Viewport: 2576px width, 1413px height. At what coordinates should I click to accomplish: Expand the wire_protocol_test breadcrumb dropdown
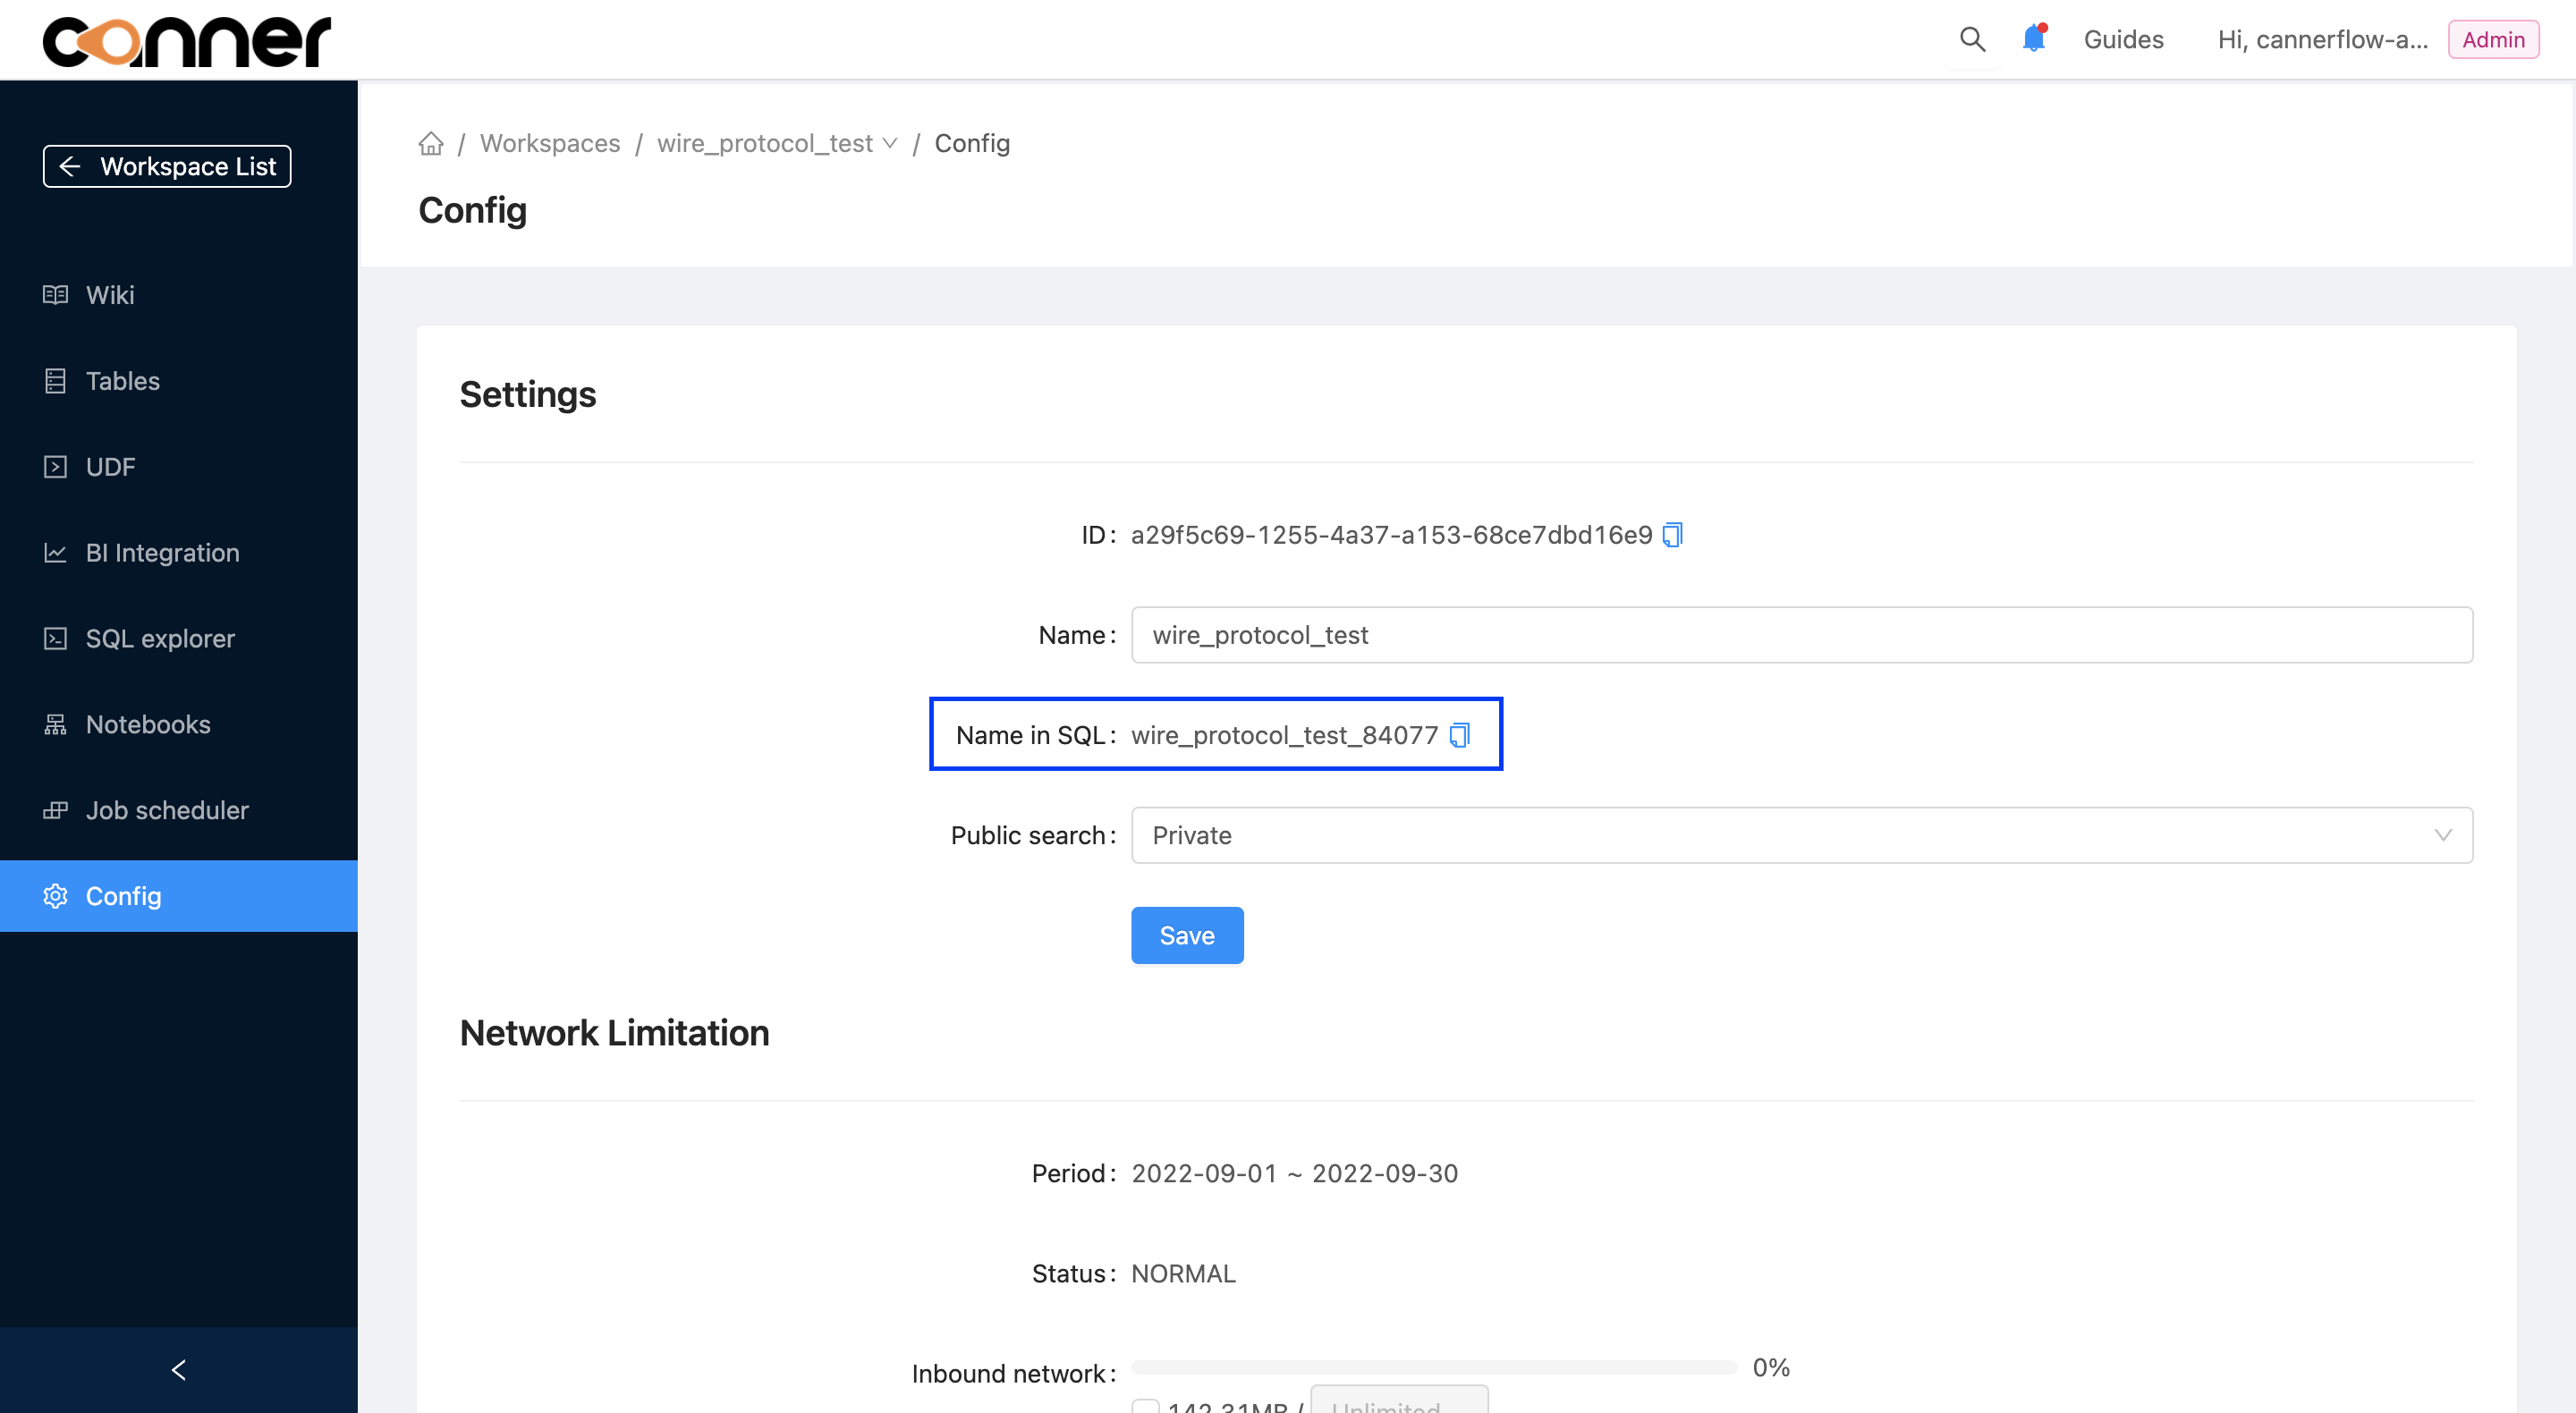777,143
